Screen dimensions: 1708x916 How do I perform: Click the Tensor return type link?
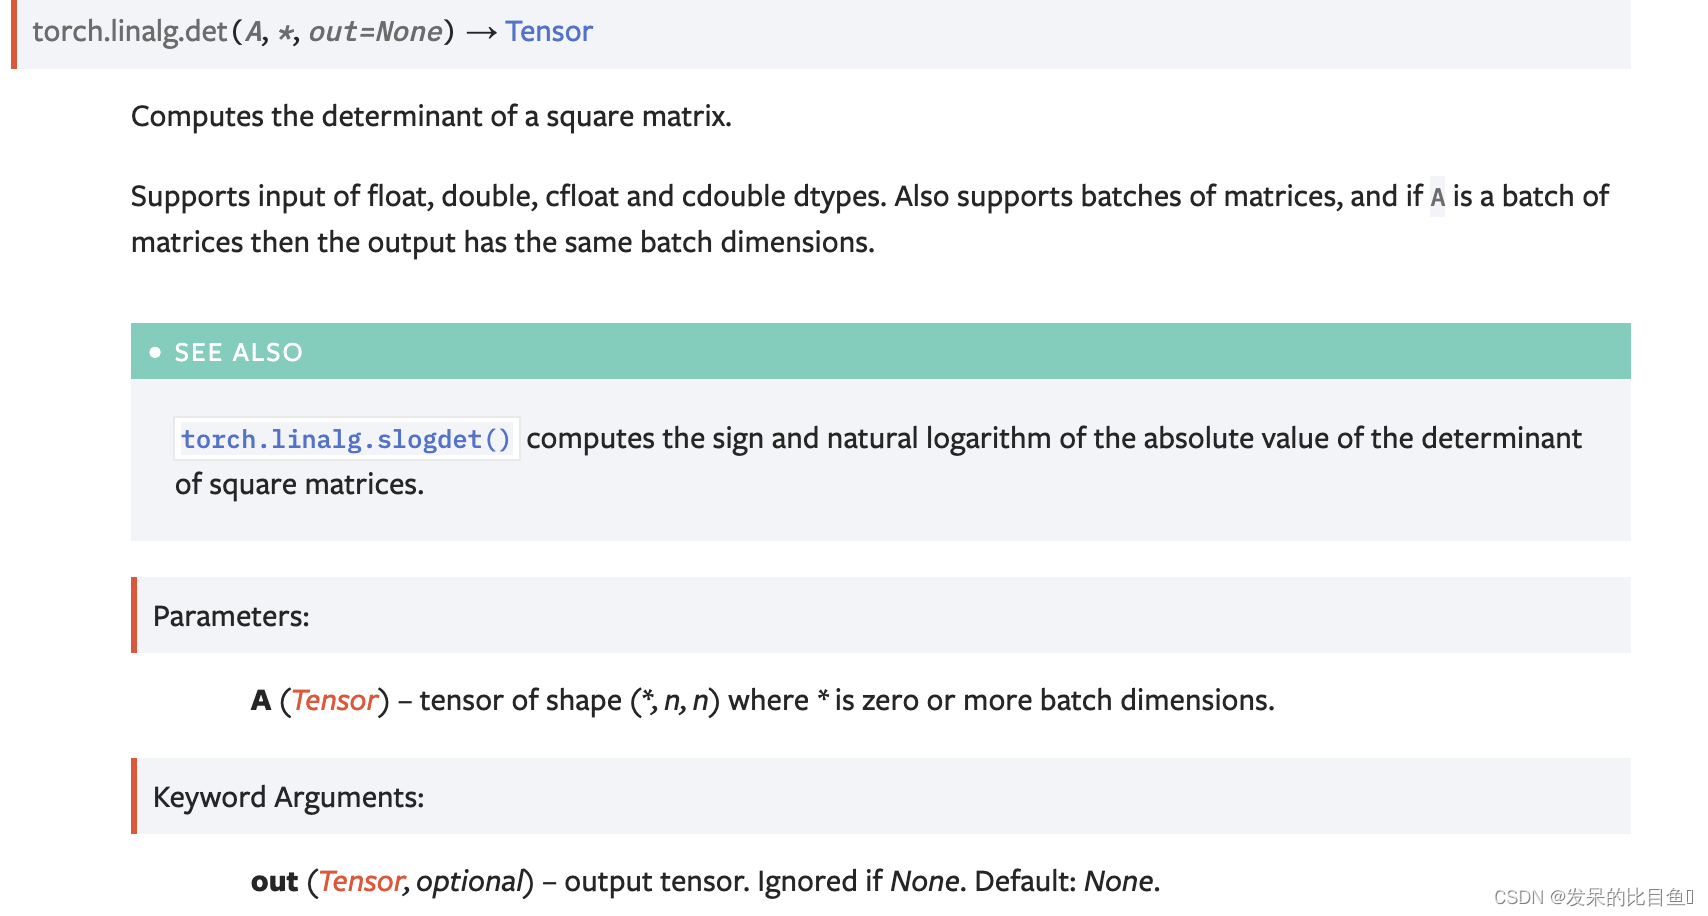coord(549,32)
